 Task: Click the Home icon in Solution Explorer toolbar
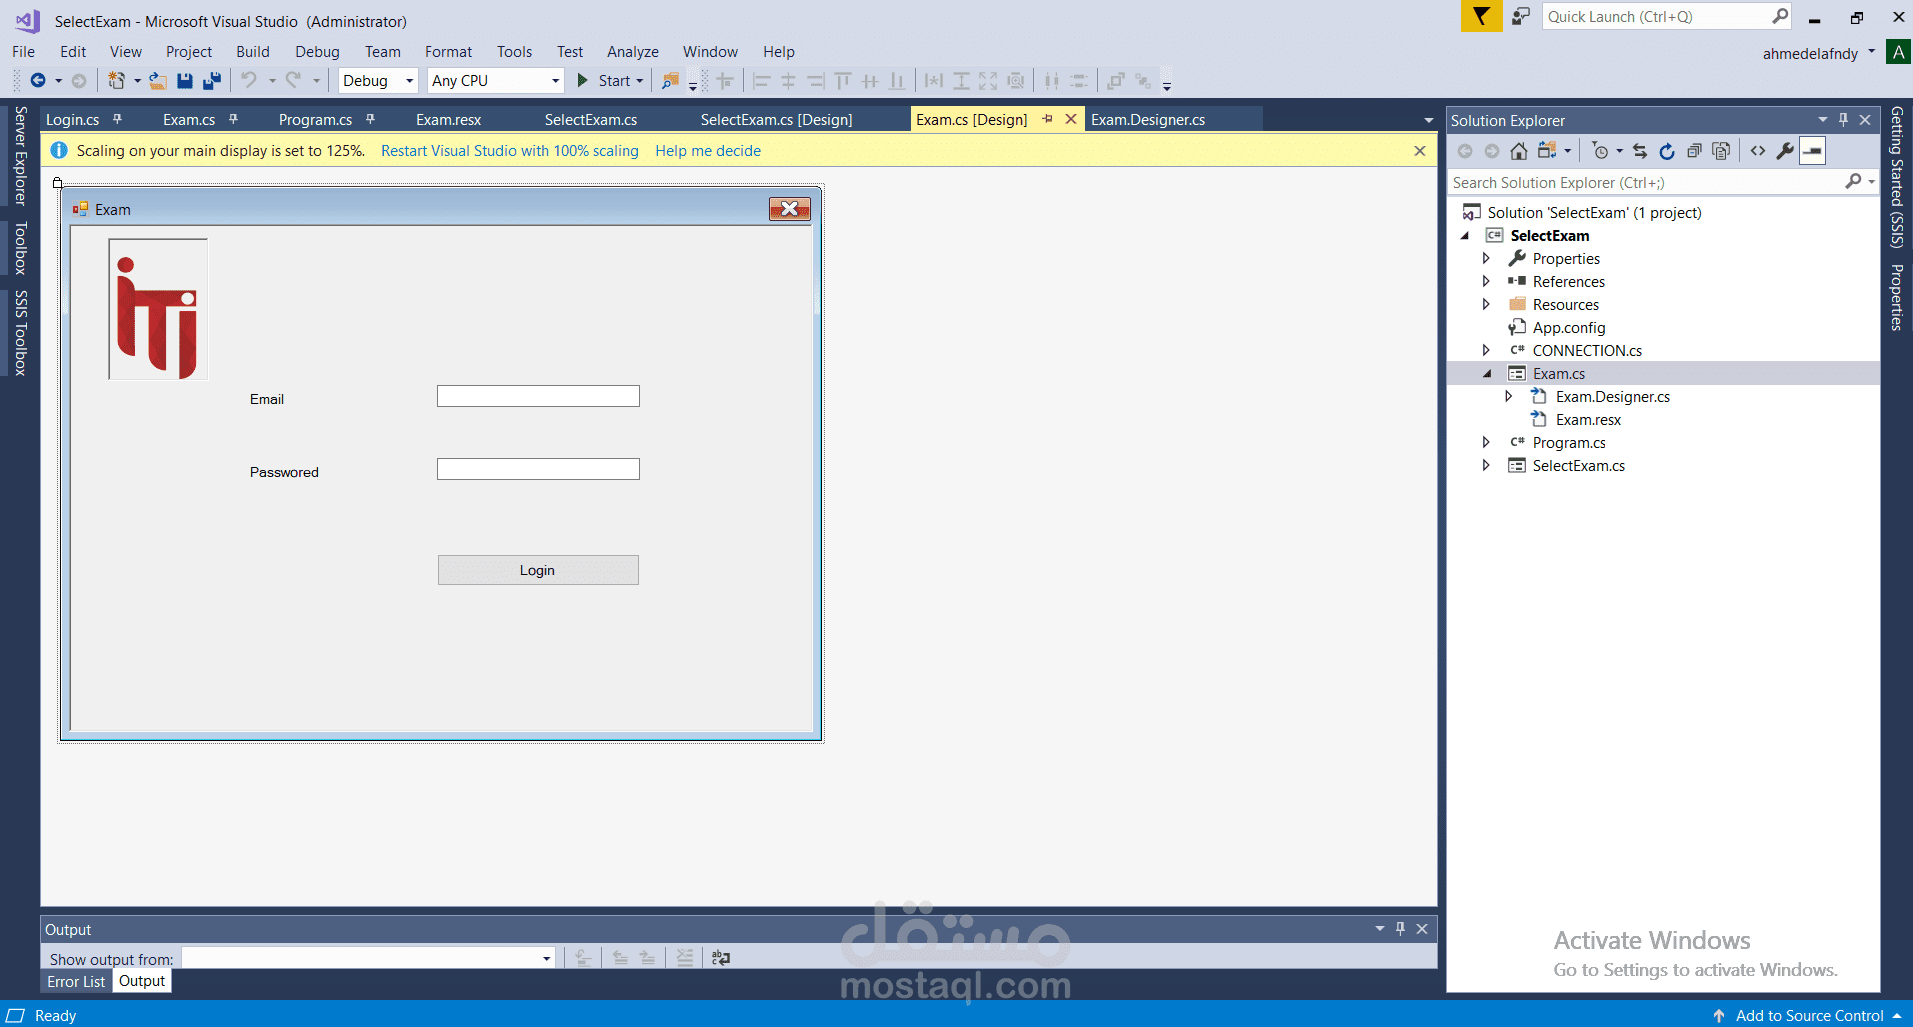(1518, 150)
